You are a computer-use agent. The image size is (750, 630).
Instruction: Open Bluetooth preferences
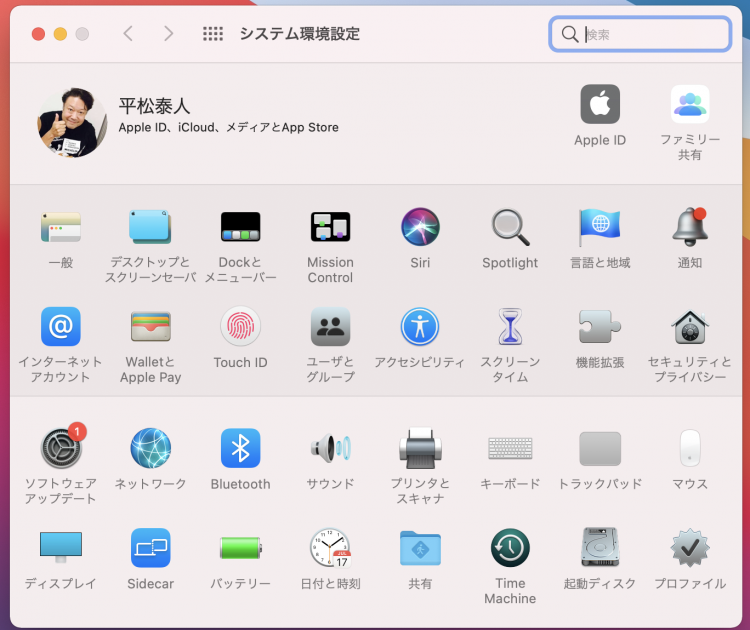(241, 448)
